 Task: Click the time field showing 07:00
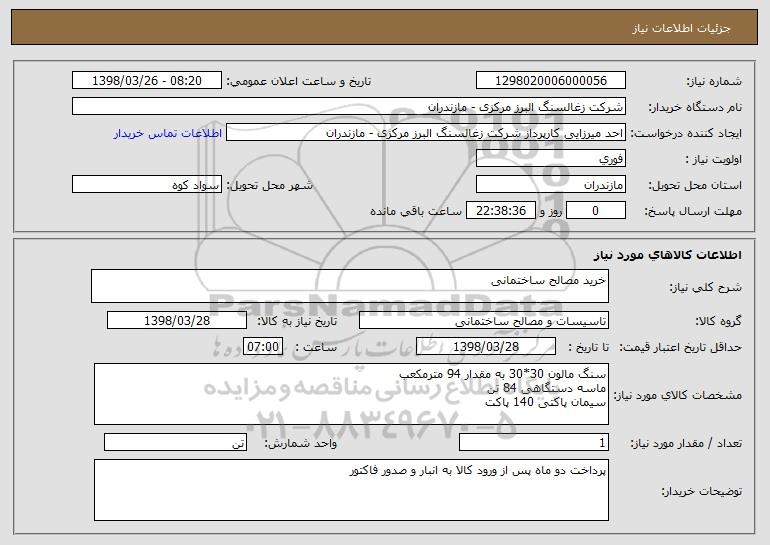pyautogui.click(x=263, y=346)
